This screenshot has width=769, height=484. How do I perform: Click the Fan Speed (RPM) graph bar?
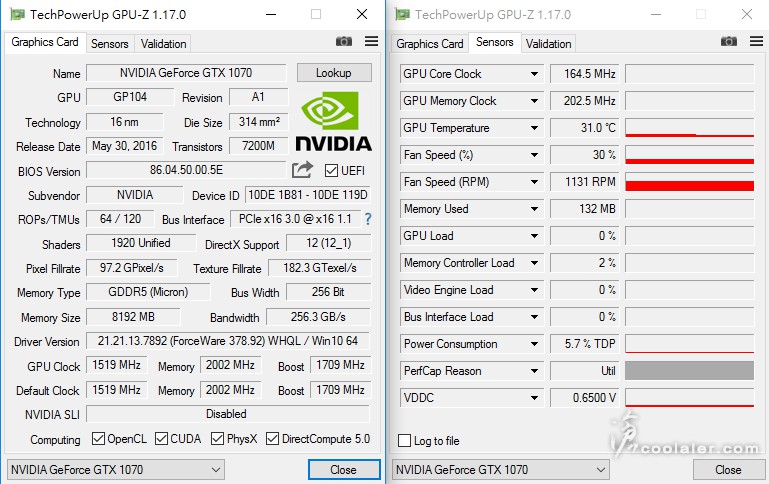click(x=690, y=182)
